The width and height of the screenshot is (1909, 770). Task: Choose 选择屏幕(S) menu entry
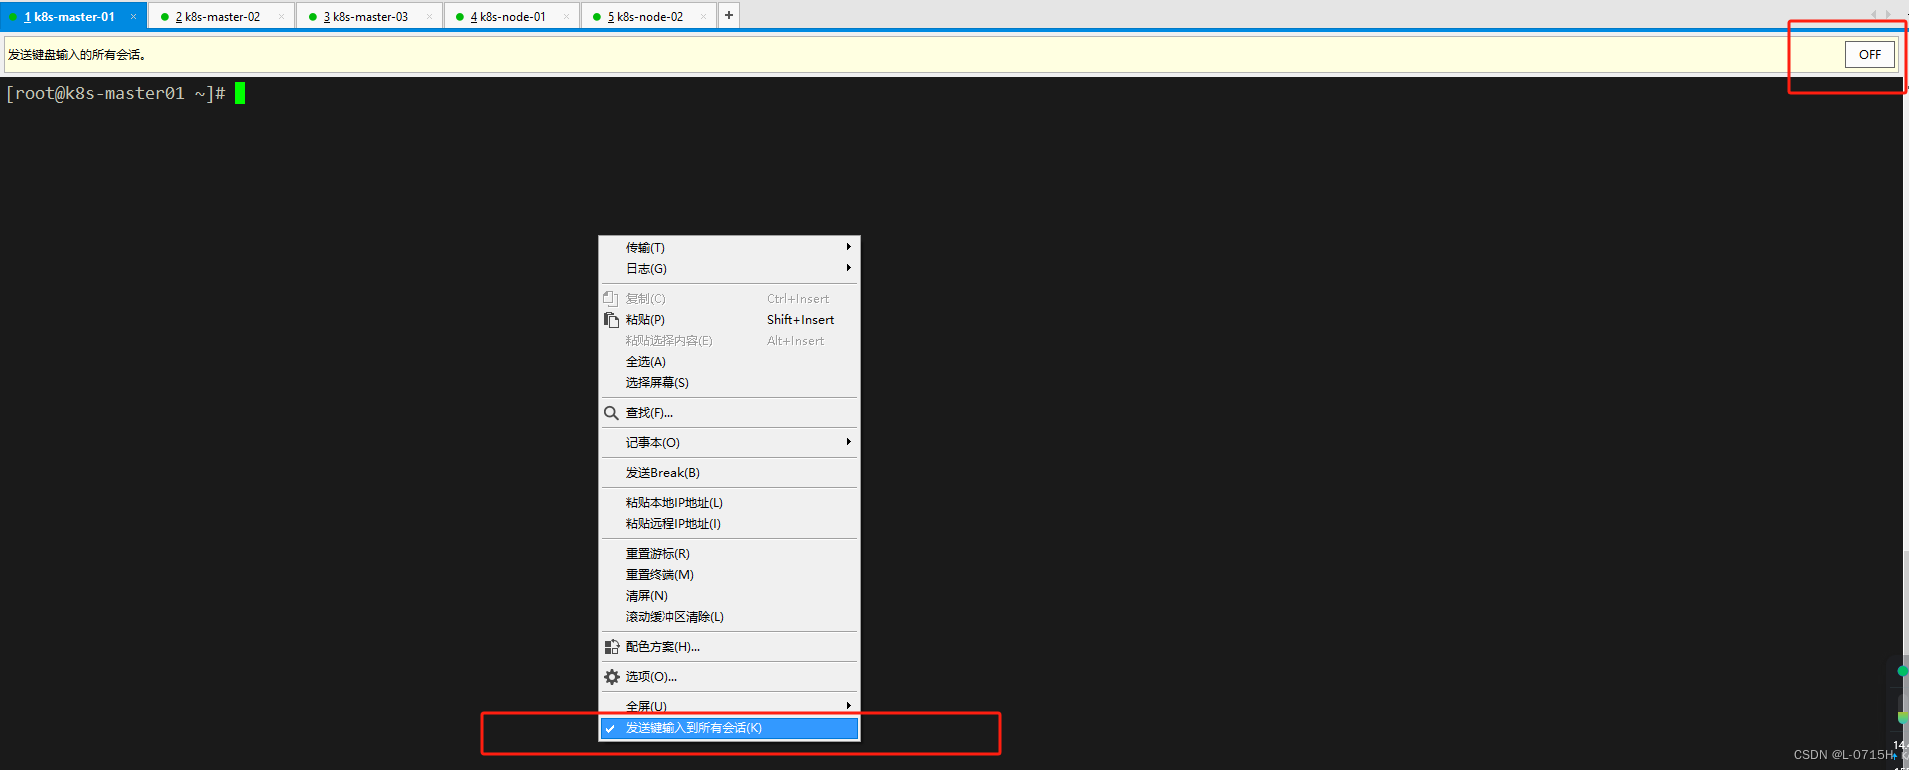(x=729, y=383)
